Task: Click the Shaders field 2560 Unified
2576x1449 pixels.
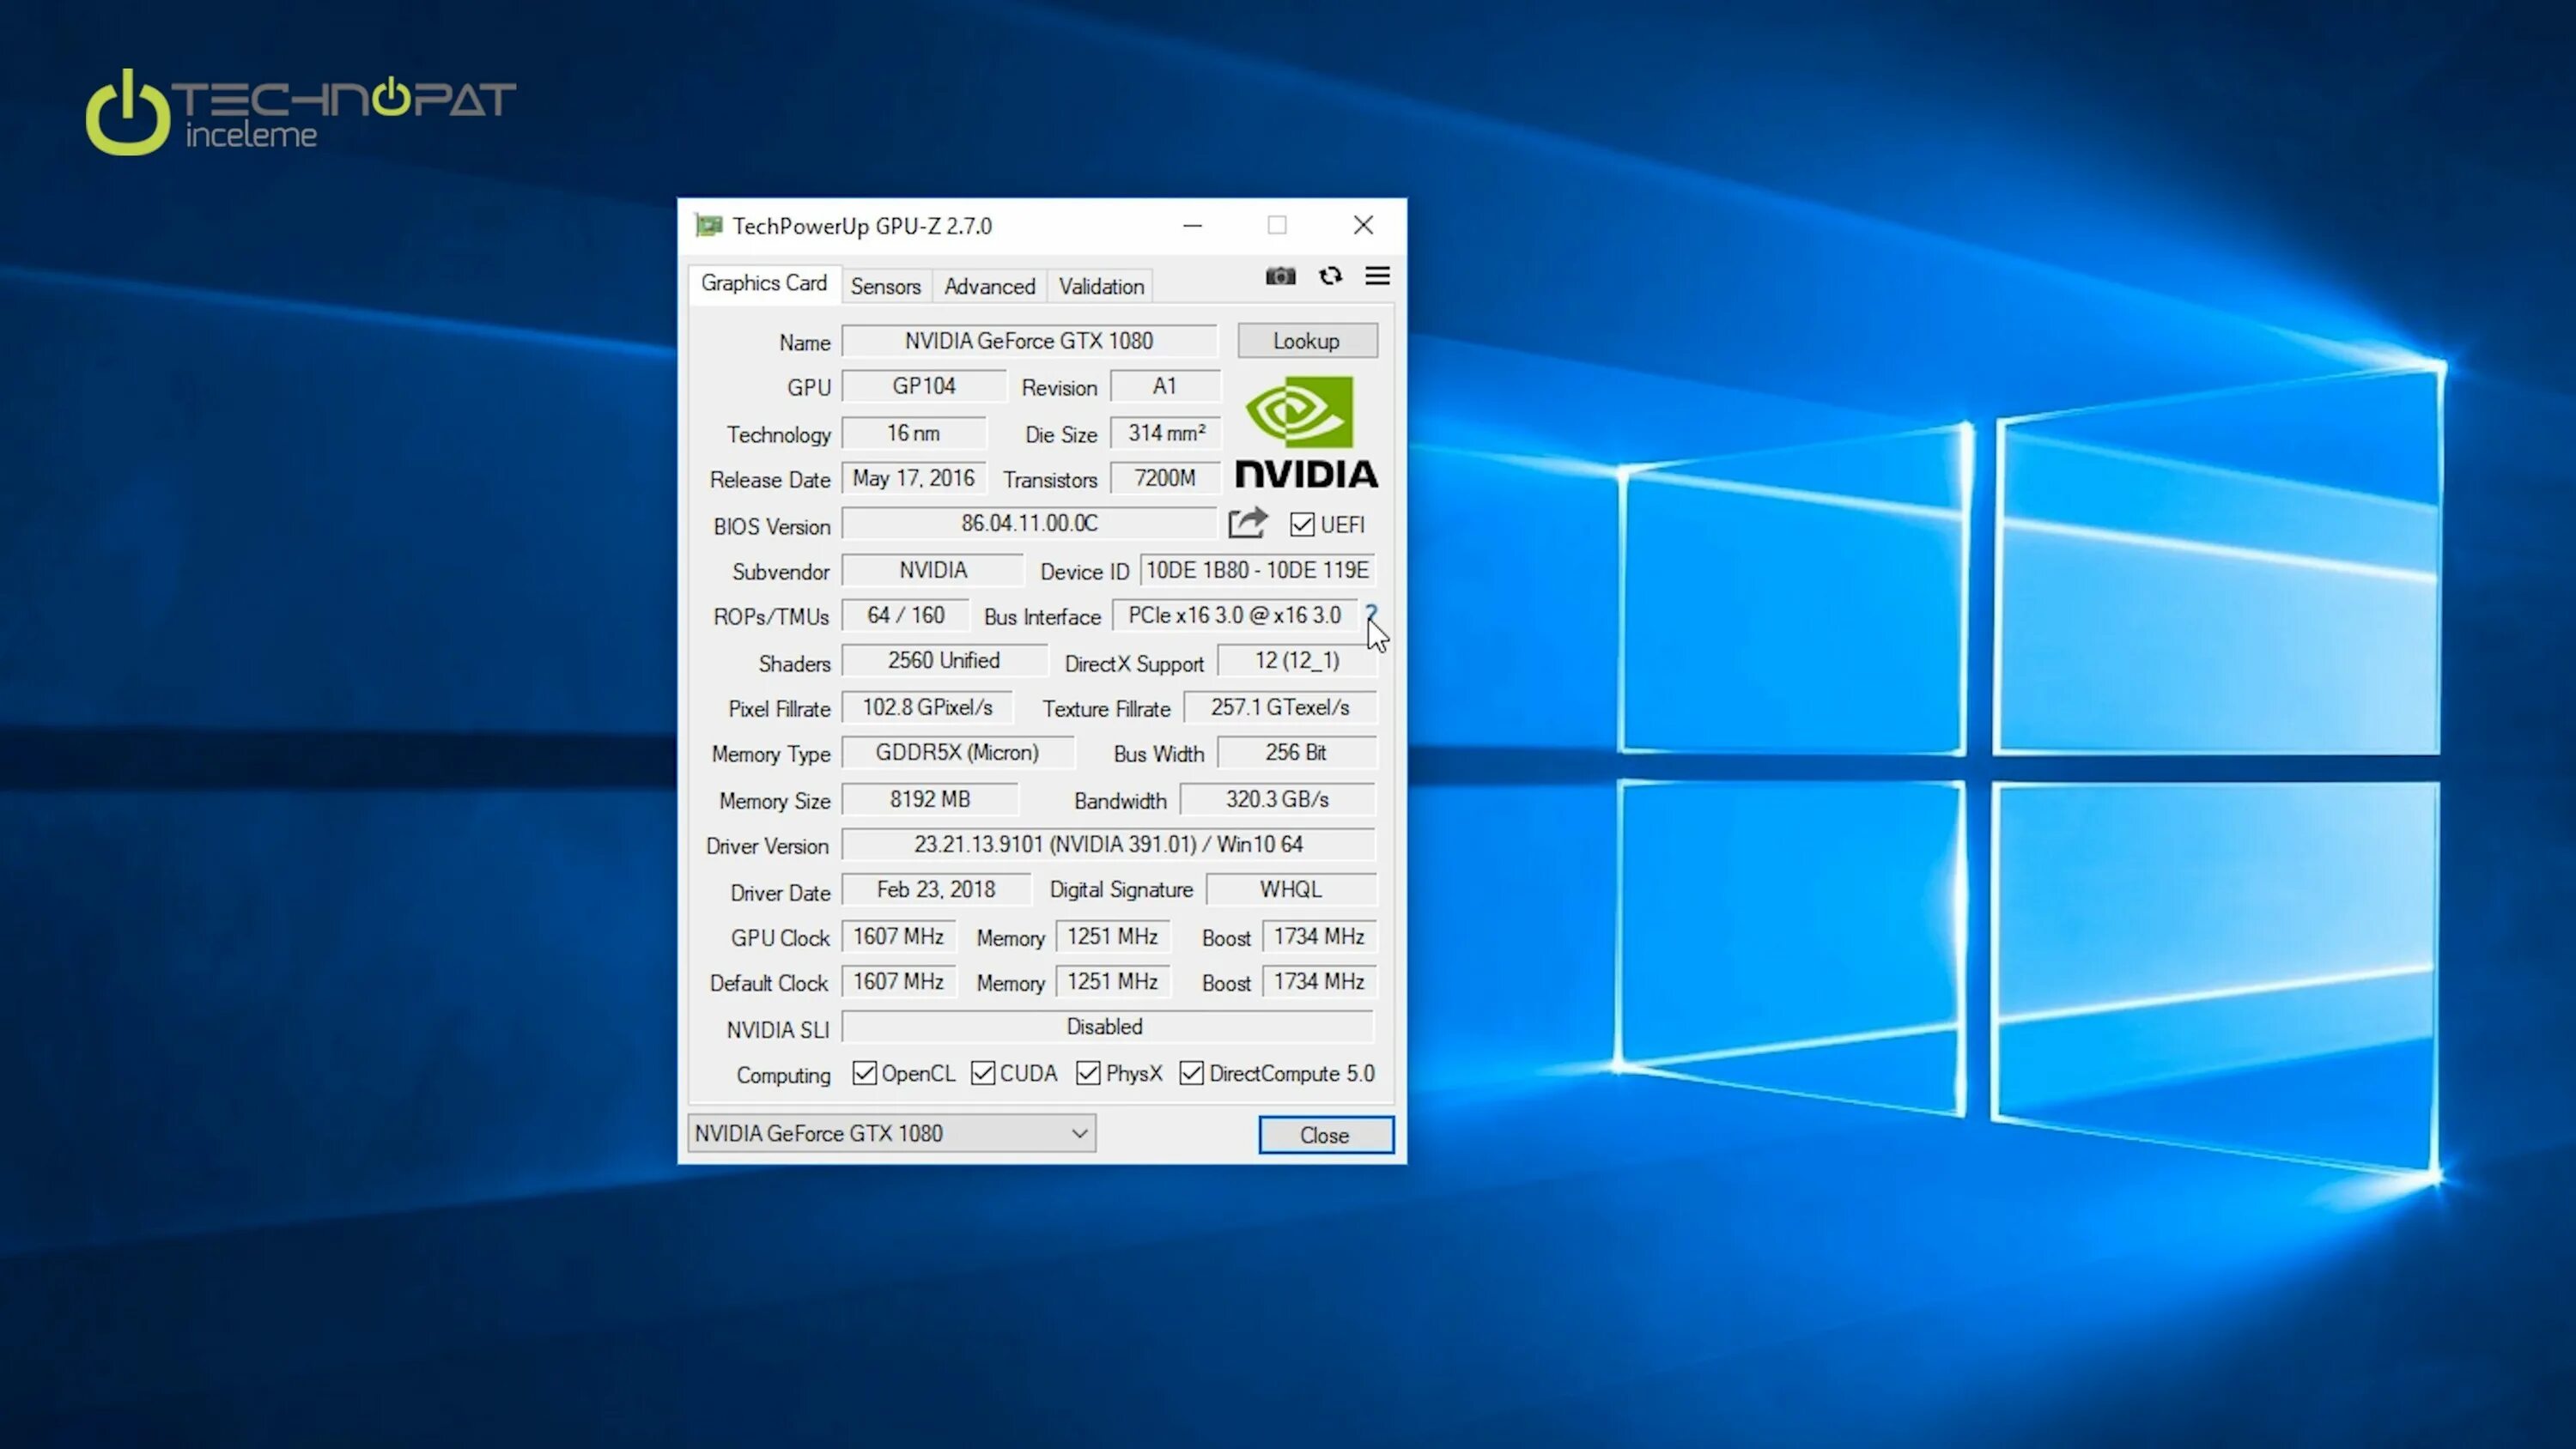Action: (x=944, y=661)
